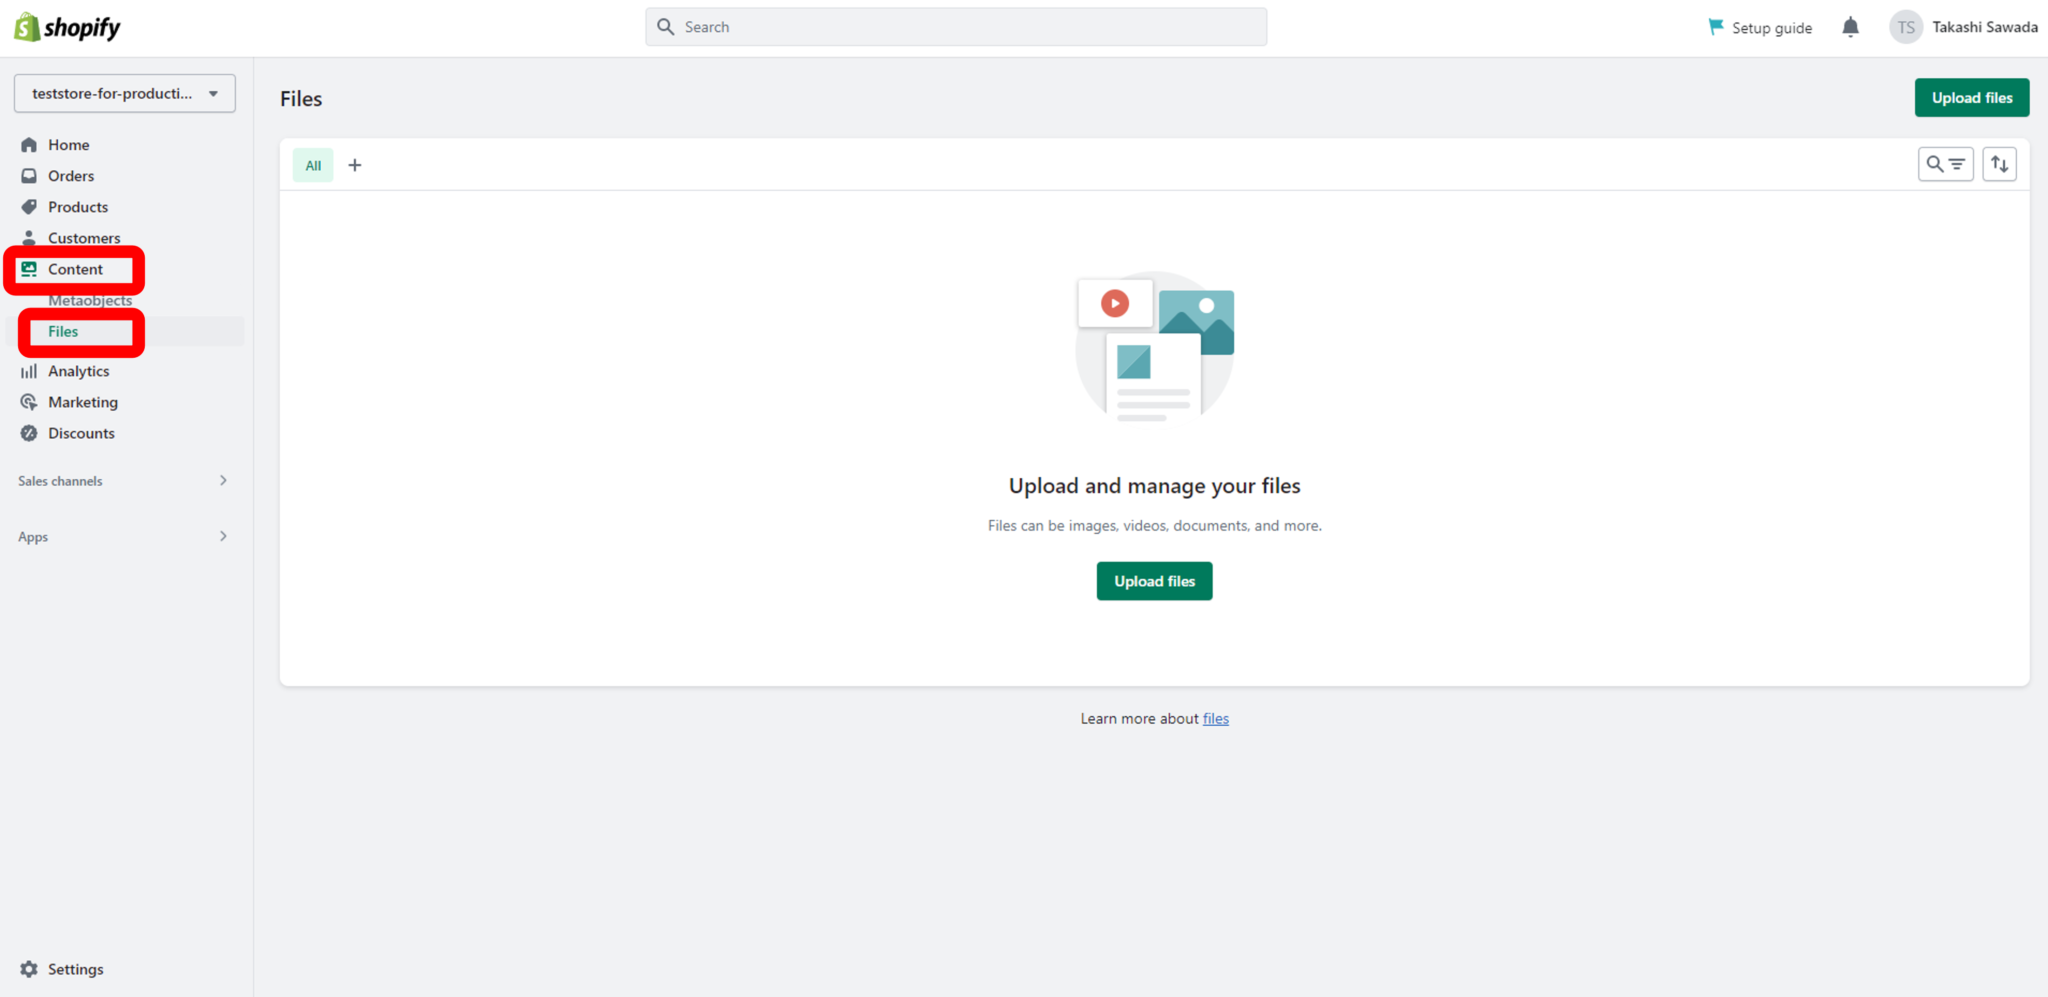Open the Home icon in sidebar
Screen dimensions: 2048x997
click(x=30, y=144)
